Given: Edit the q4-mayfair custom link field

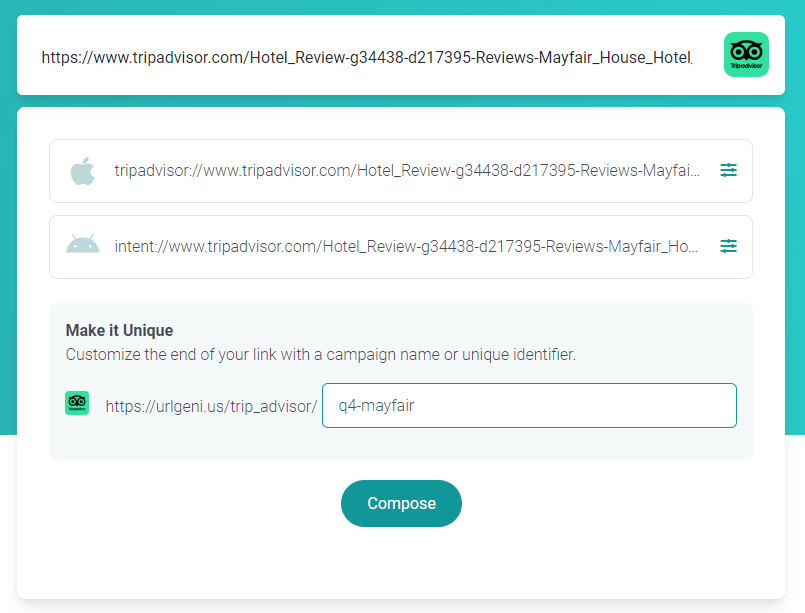Looking at the screenshot, I should coord(529,406).
